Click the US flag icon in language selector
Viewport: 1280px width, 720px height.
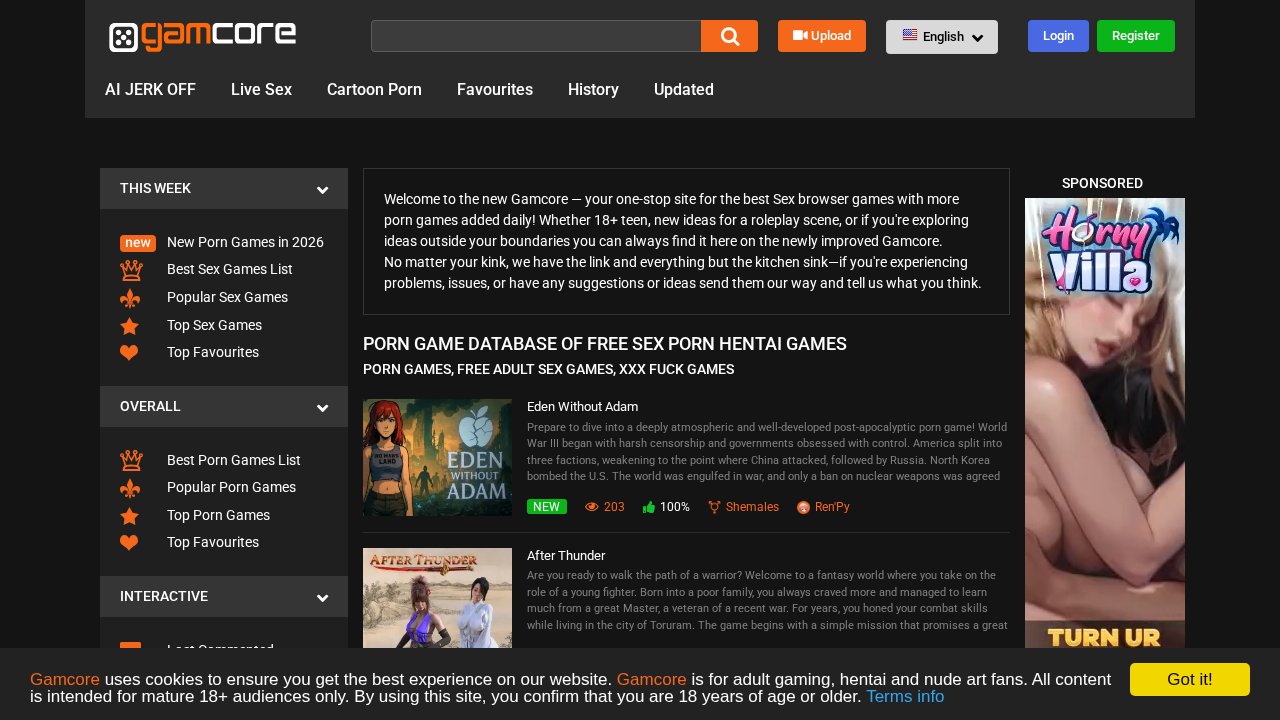tap(910, 35)
